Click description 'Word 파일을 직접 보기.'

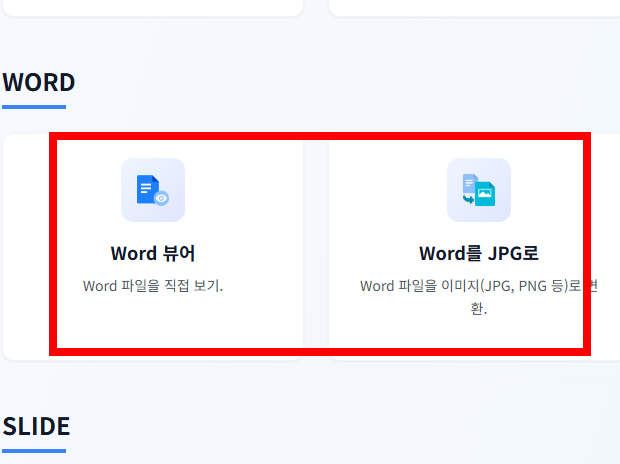click(153, 286)
